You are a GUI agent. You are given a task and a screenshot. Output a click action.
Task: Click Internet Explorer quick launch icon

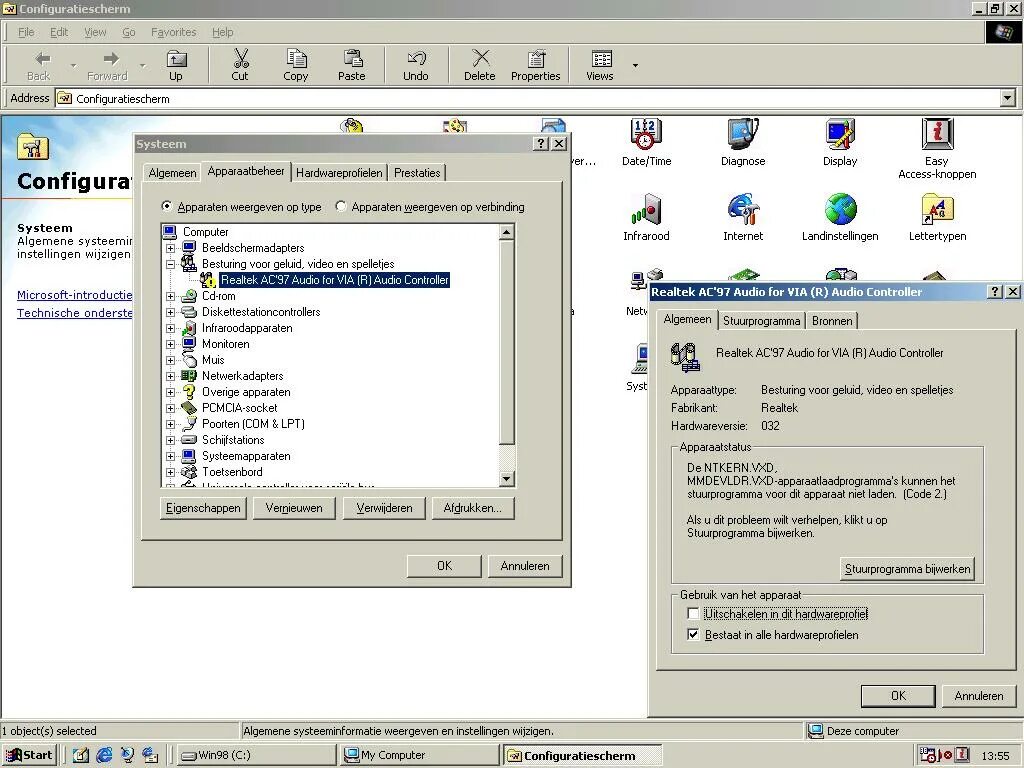(104, 755)
